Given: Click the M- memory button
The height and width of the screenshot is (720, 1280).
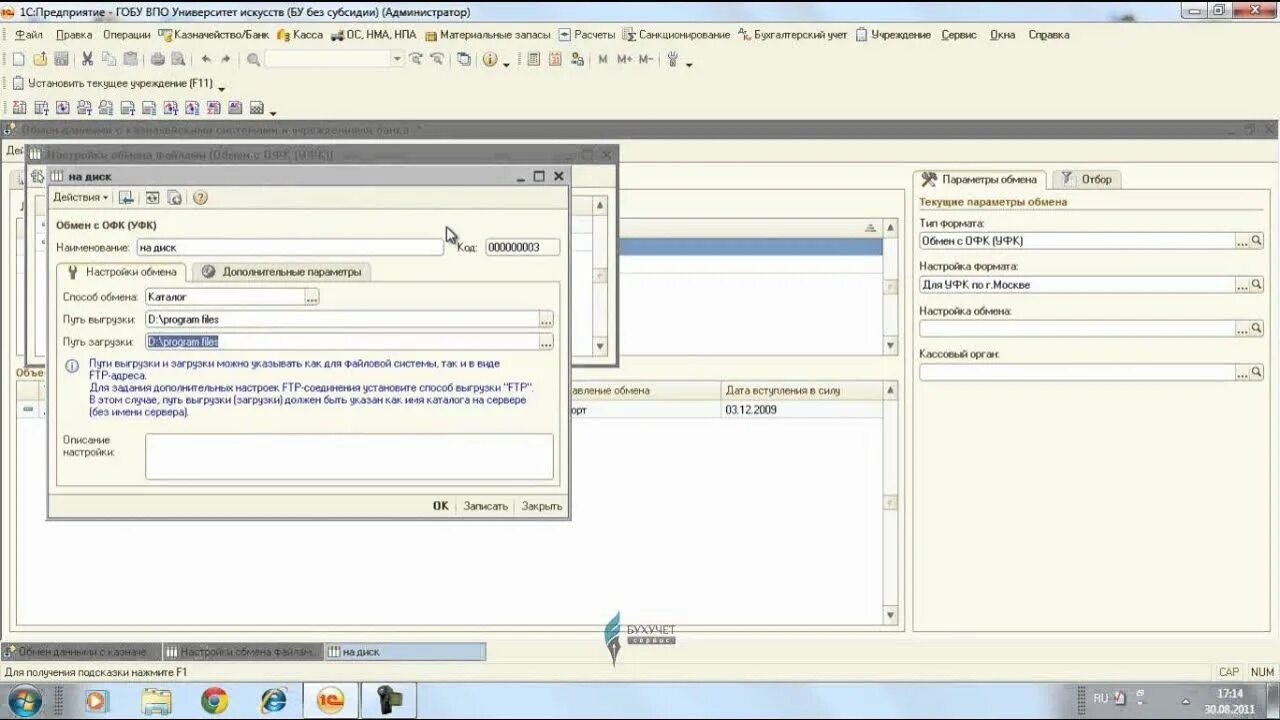Looking at the screenshot, I should pyautogui.click(x=646, y=60).
